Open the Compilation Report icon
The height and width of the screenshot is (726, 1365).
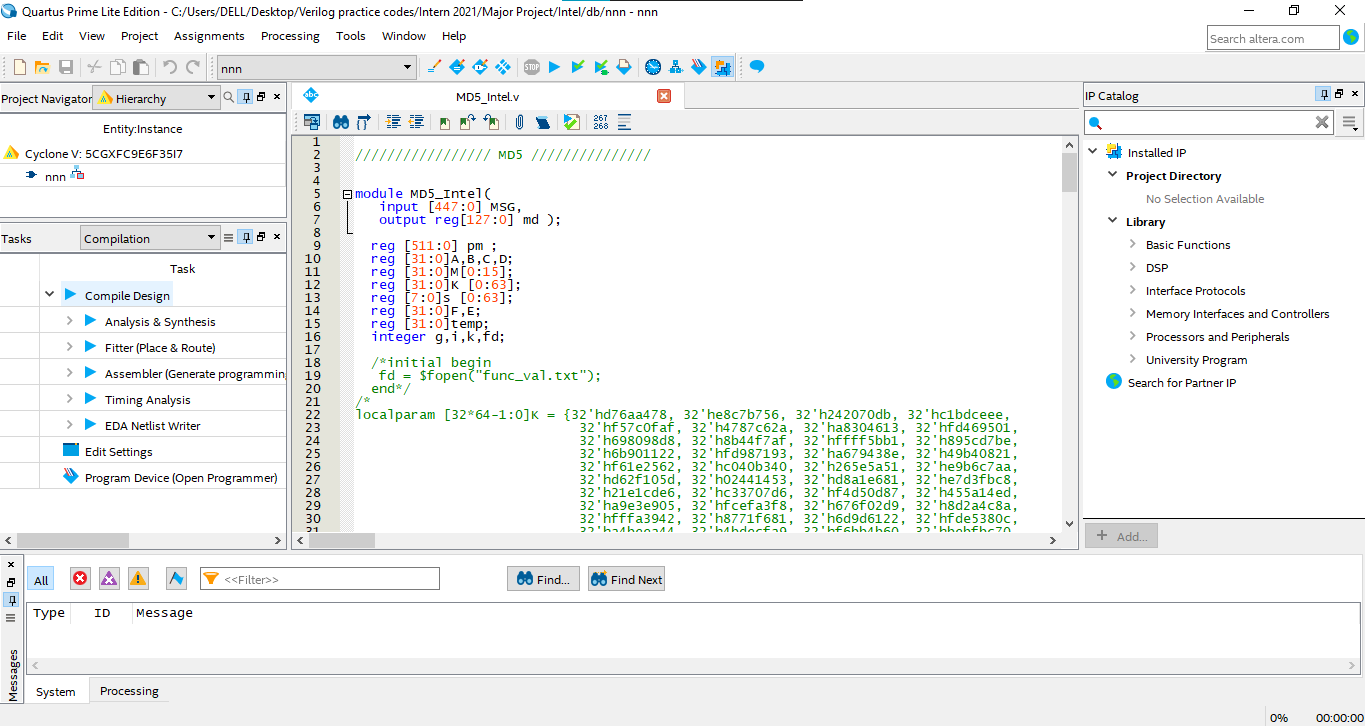pyautogui.click(x=624, y=67)
